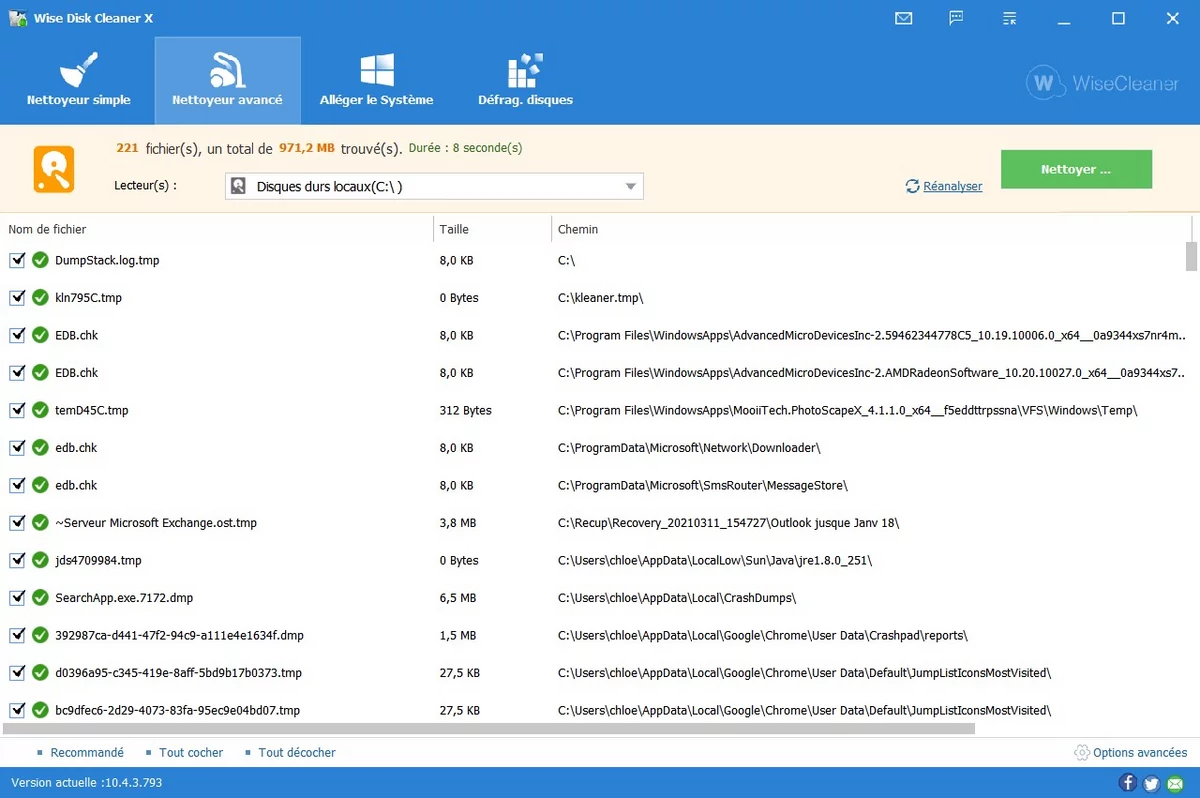The width and height of the screenshot is (1200, 798).
Task: Click the Recommandé link
Action: [x=87, y=752]
